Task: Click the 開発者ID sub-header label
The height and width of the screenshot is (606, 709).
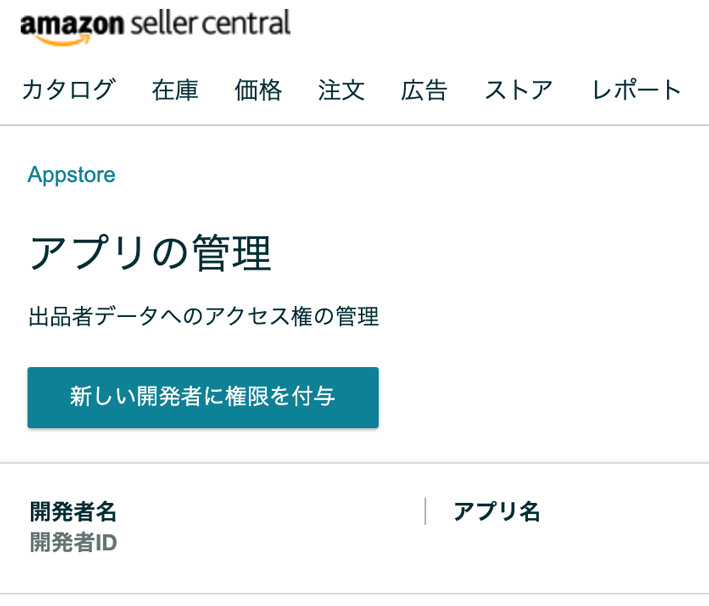Action: [73, 542]
